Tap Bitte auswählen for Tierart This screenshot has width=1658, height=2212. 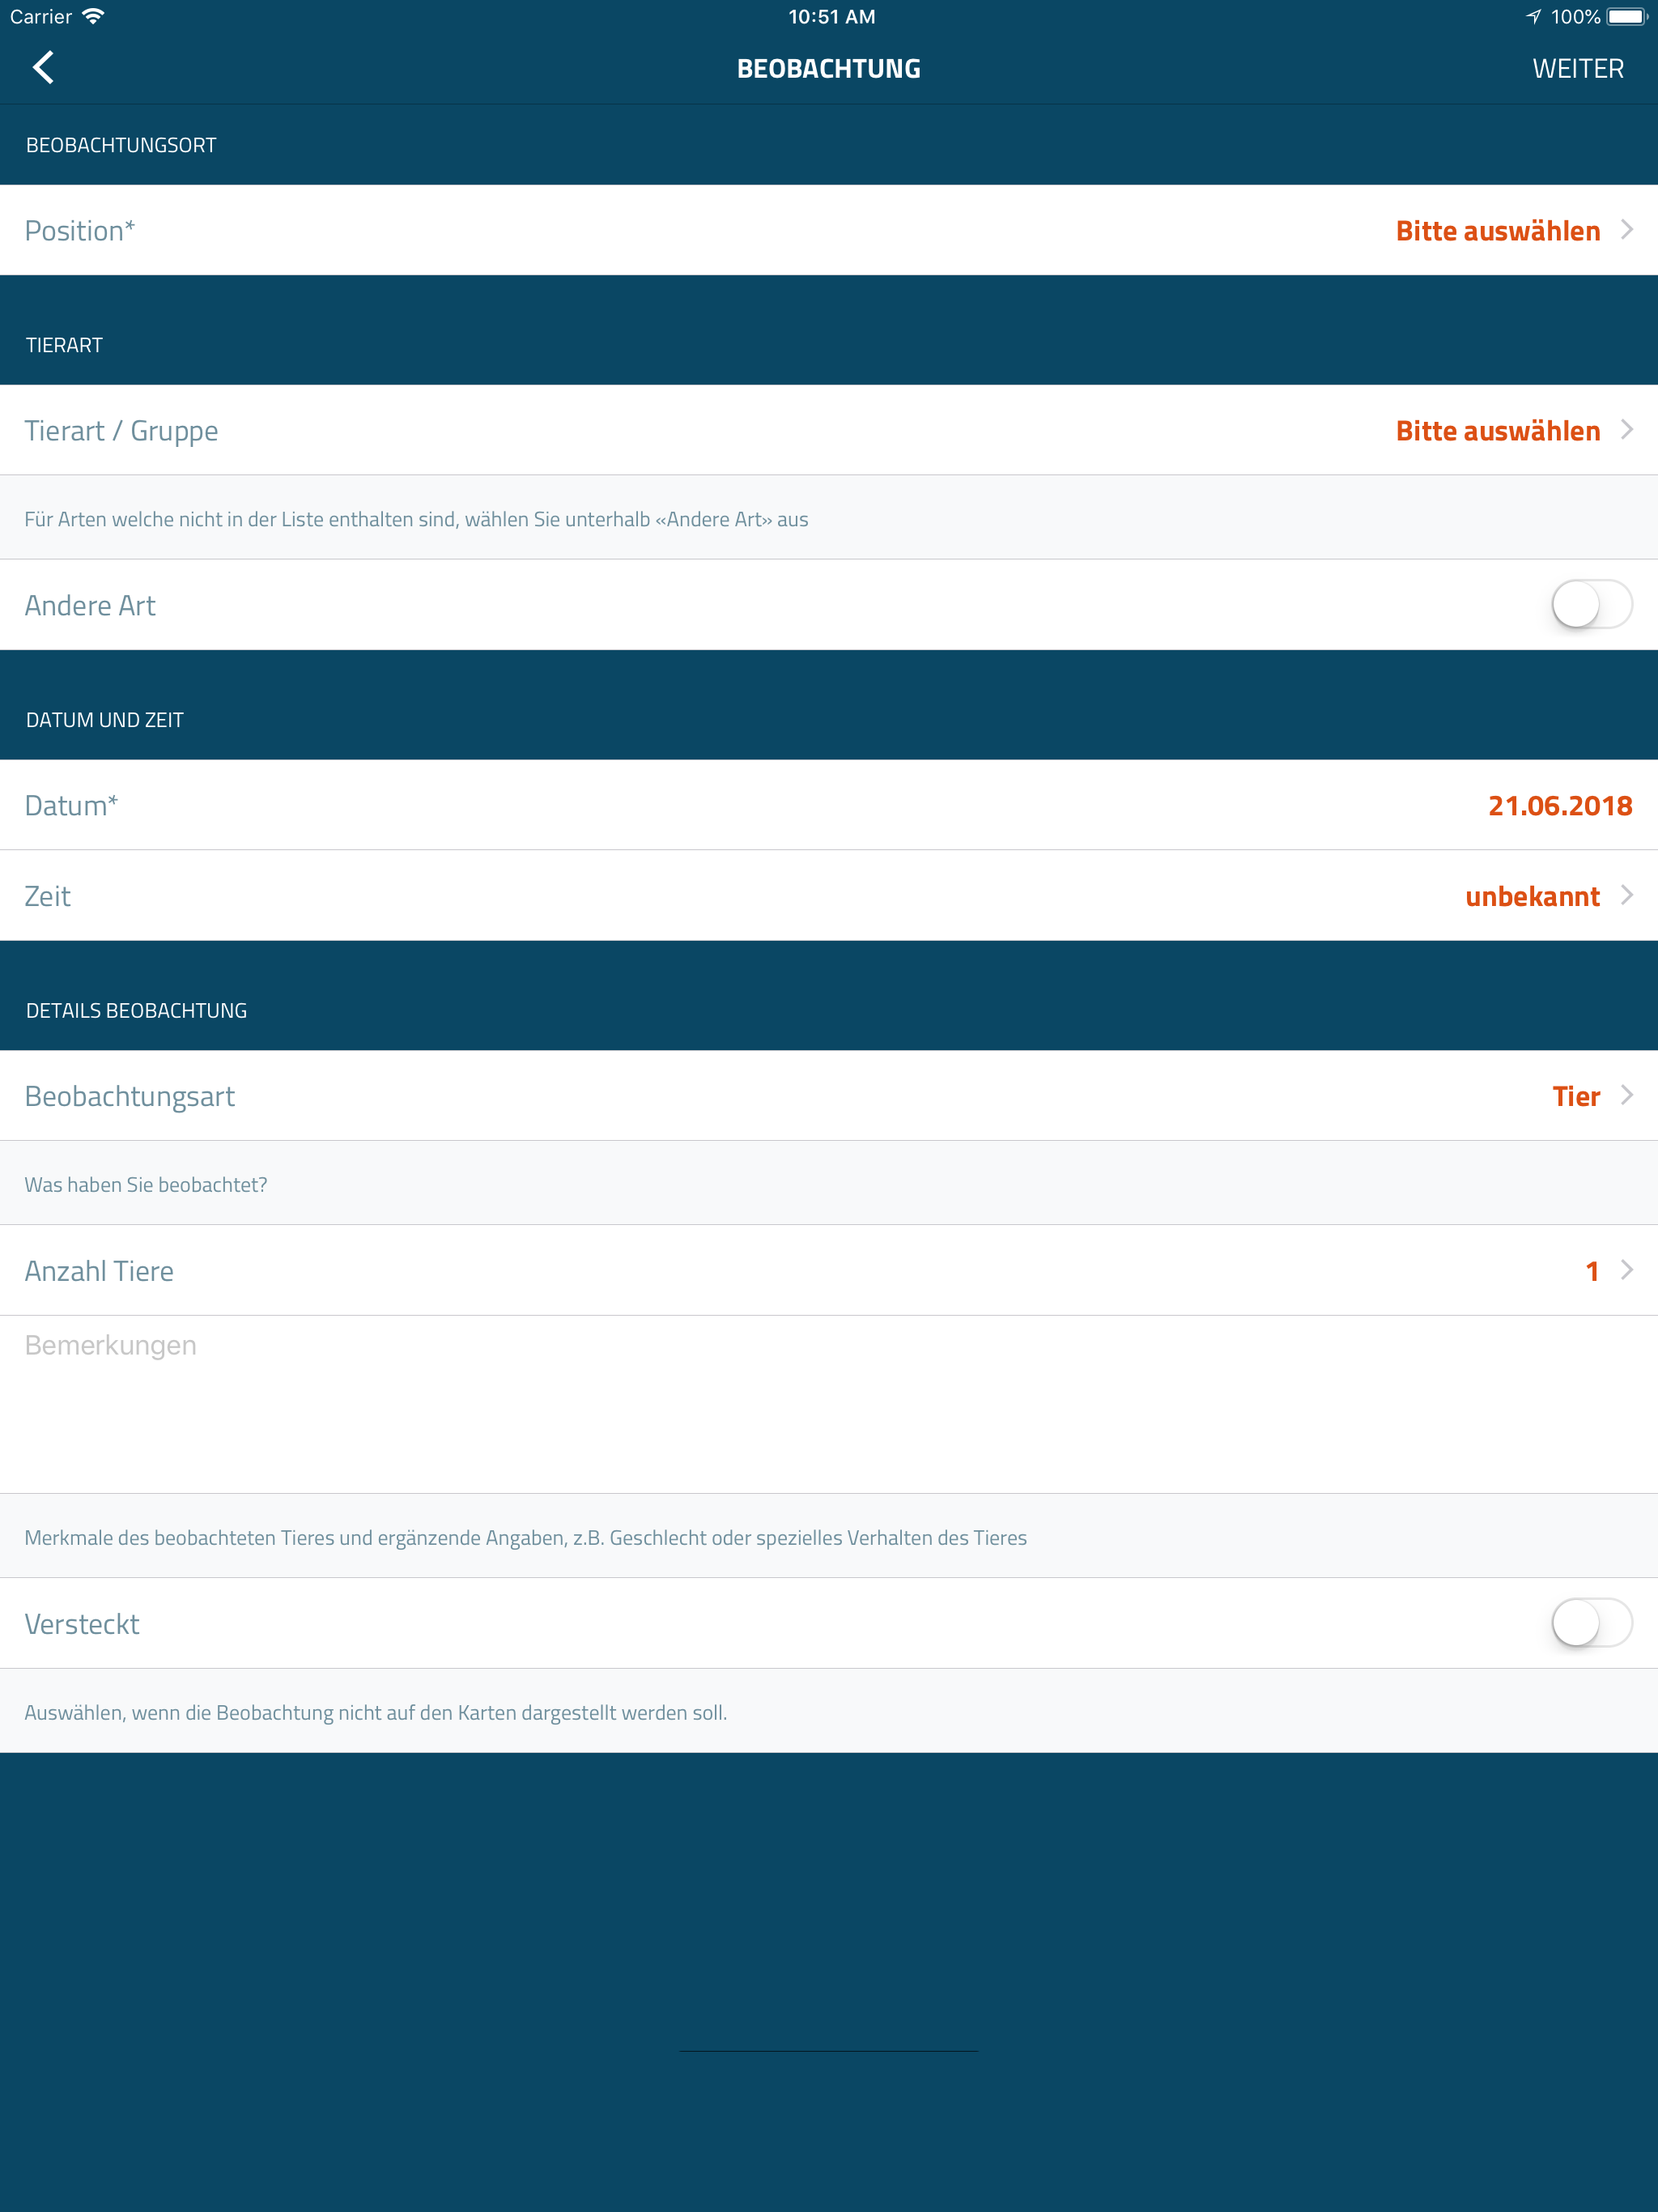1497,431
